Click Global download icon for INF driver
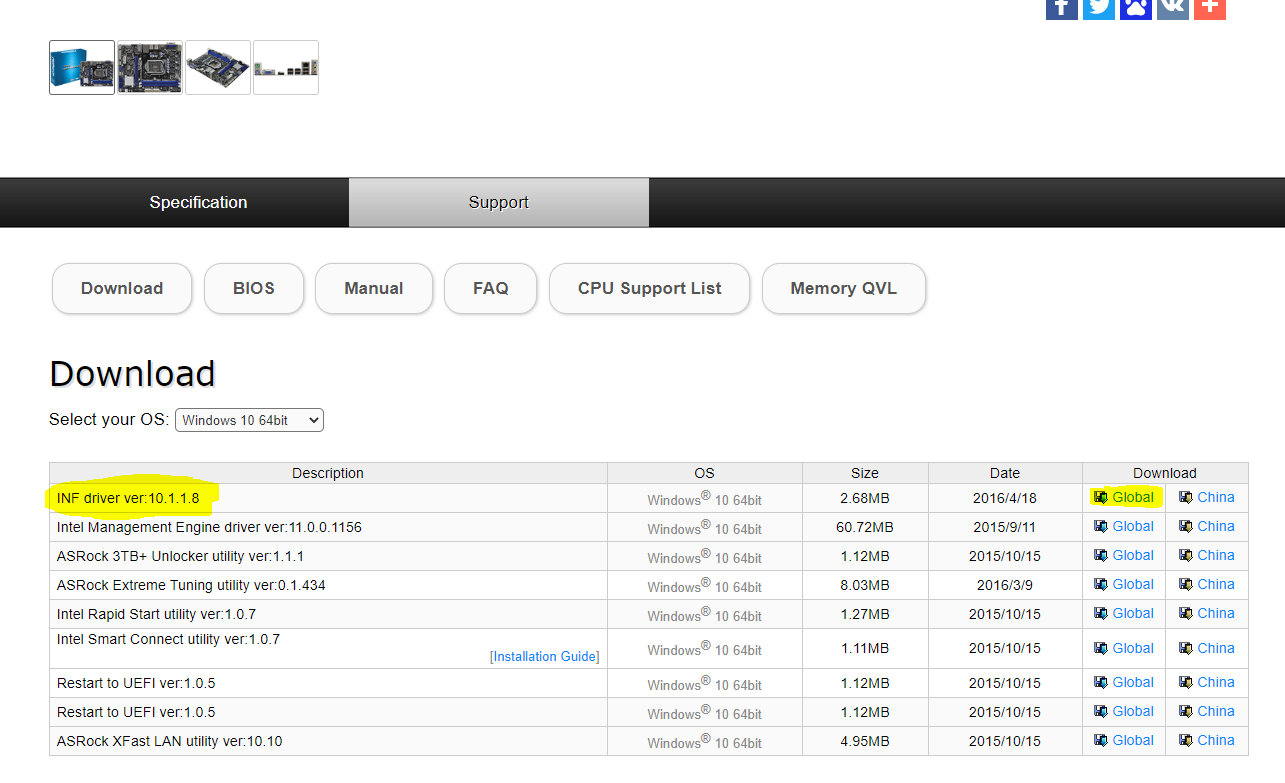This screenshot has width=1285, height=783. click(x=1101, y=497)
